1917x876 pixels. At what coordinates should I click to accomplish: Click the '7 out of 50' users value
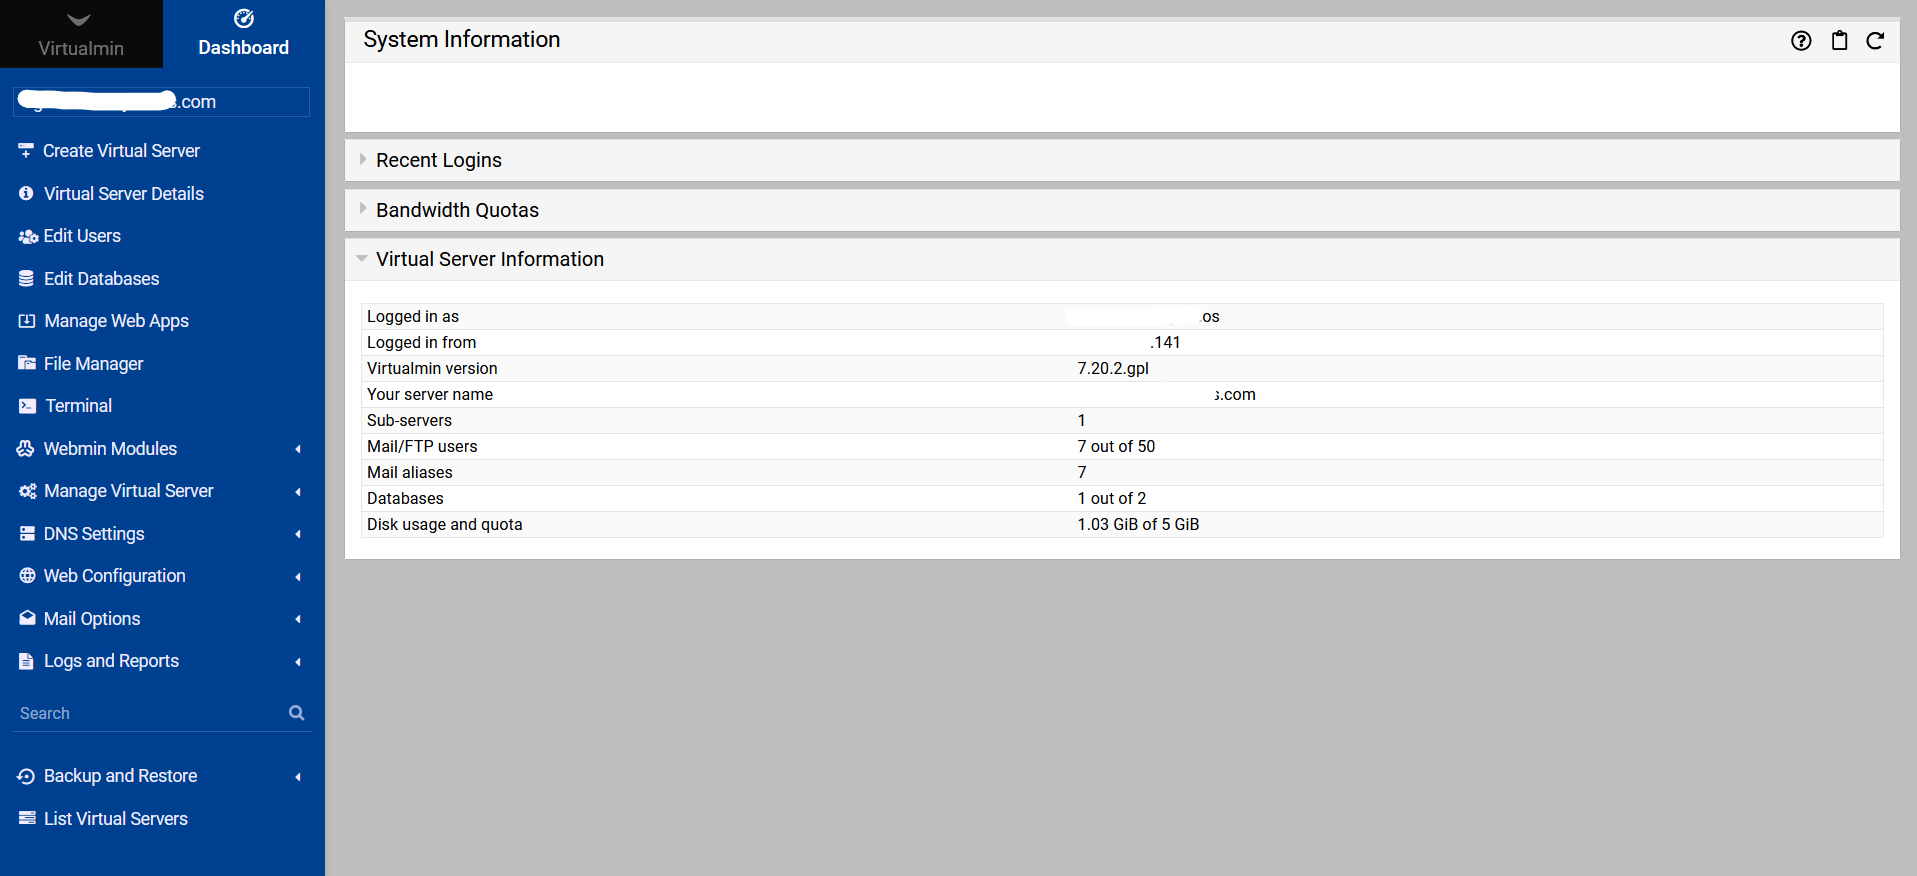[x=1116, y=447]
